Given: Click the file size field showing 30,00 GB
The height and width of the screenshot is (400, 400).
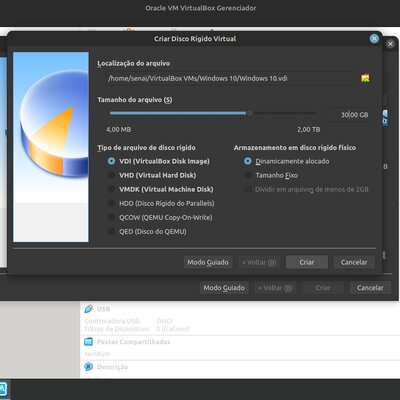Looking at the screenshot, I should pyautogui.click(x=347, y=115).
